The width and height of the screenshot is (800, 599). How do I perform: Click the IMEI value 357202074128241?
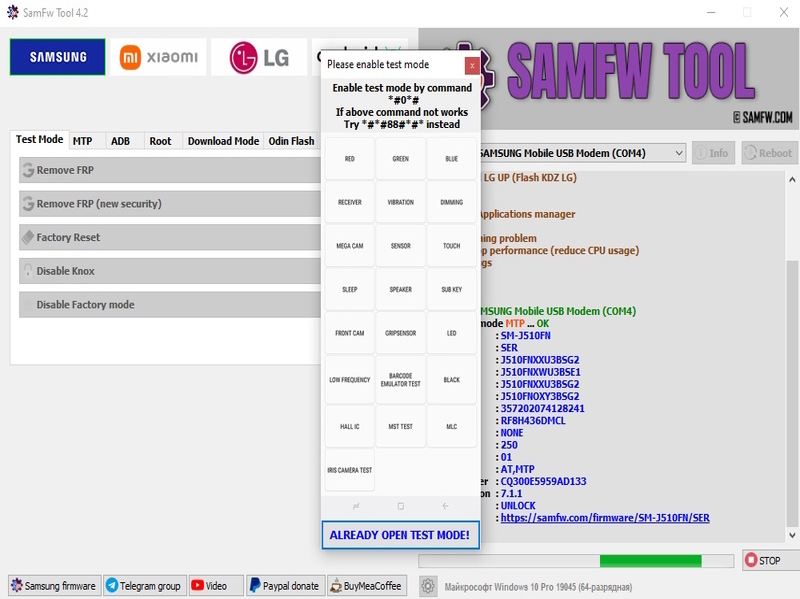[542, 409]
